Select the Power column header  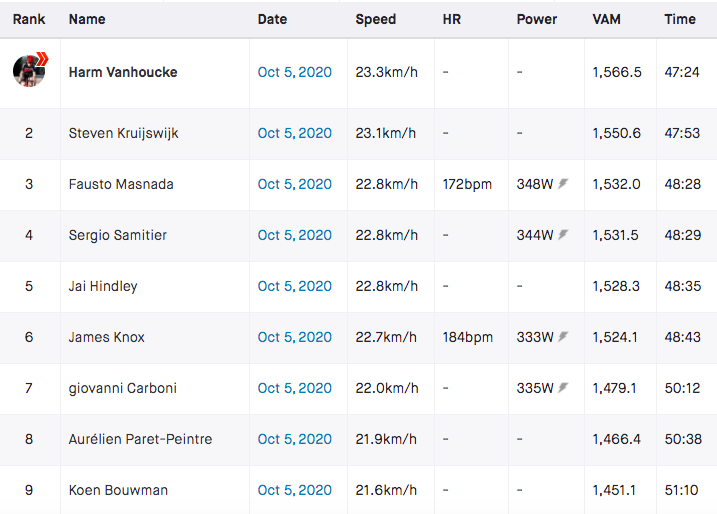point(537,19)
